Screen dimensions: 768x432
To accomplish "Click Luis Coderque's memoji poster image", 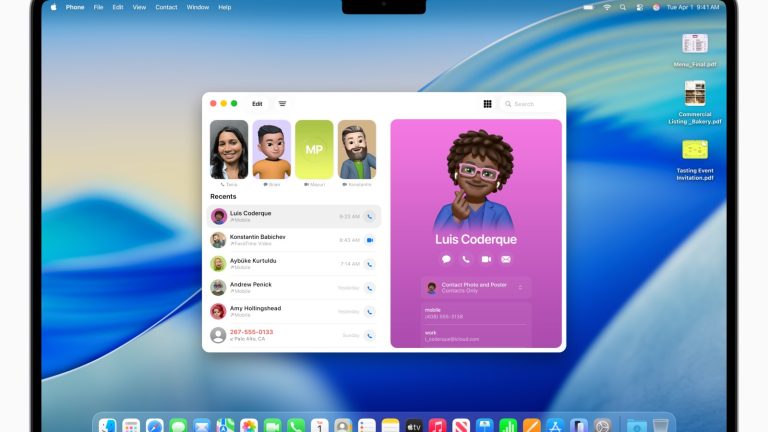I will pos(476,180).
